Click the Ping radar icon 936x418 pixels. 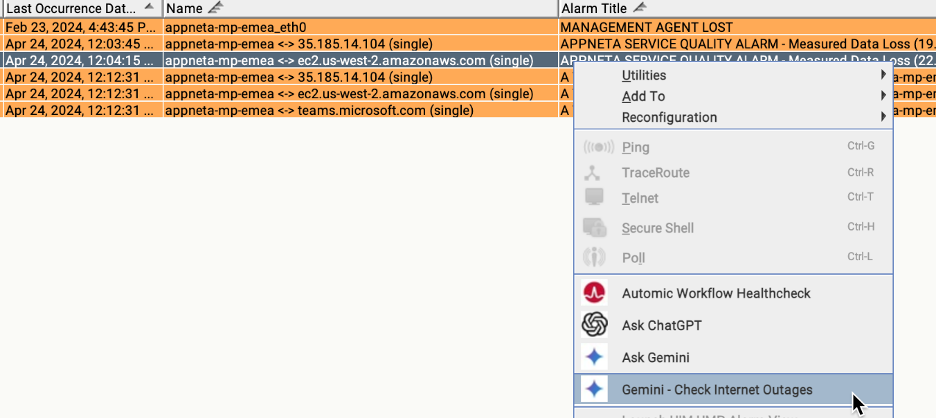point(595,148)
